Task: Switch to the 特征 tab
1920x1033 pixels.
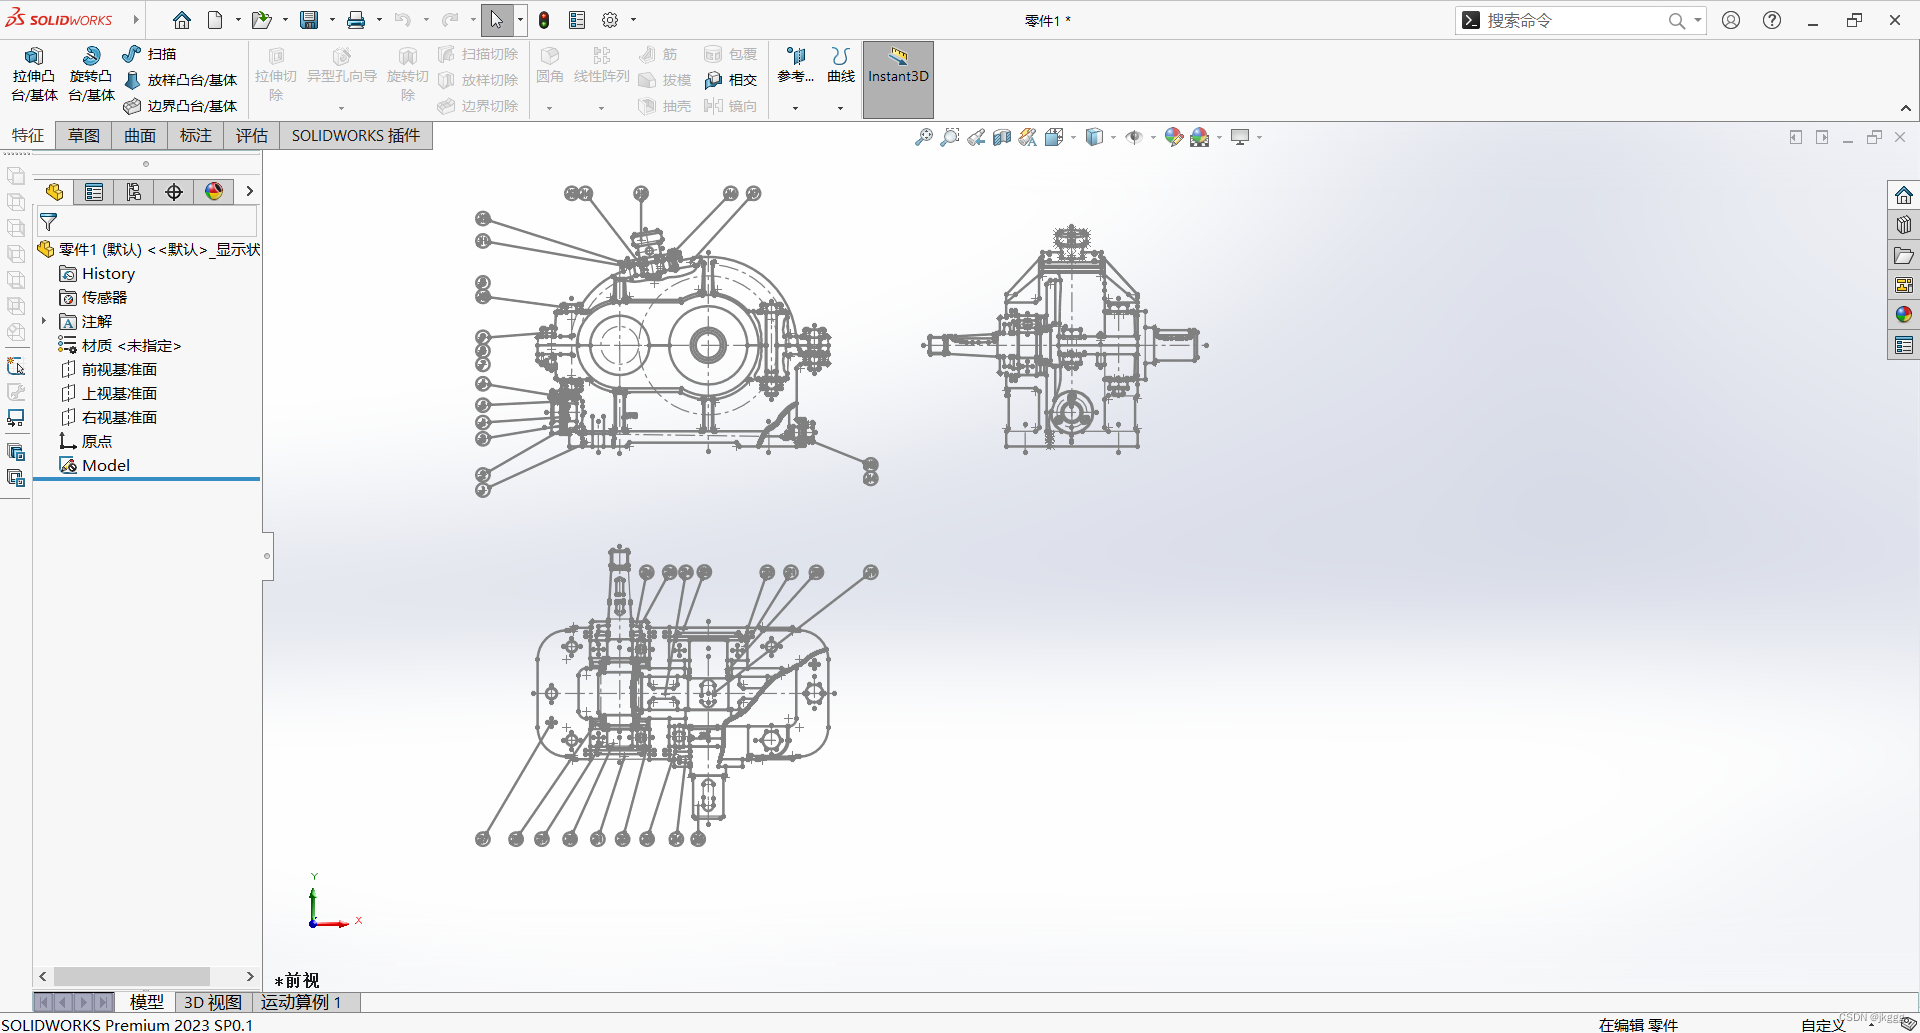Action: (x=28, y=136)
